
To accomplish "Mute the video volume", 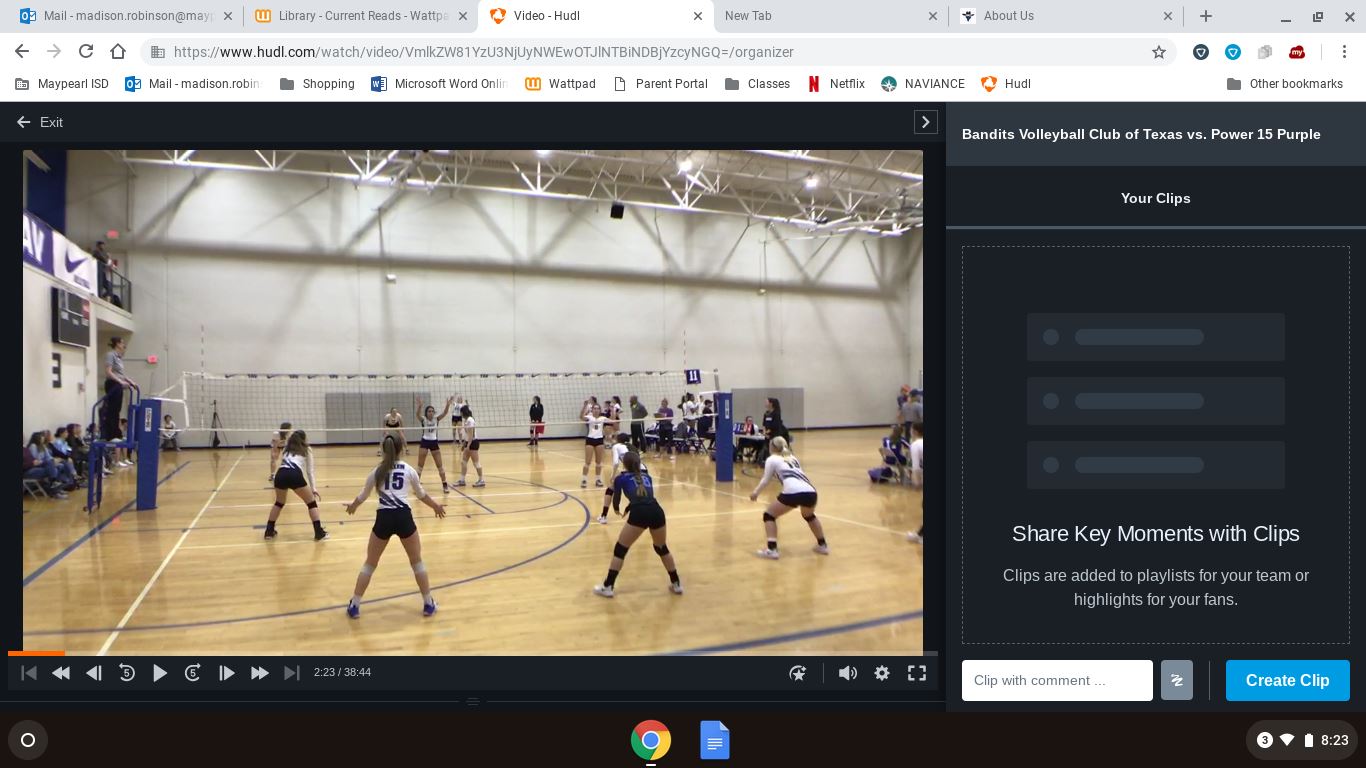I will pyautogui.click(x=847, y=673).
